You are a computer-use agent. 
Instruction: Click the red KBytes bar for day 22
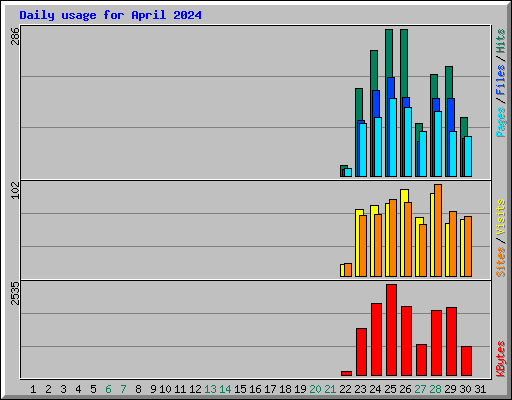(346, 373)
